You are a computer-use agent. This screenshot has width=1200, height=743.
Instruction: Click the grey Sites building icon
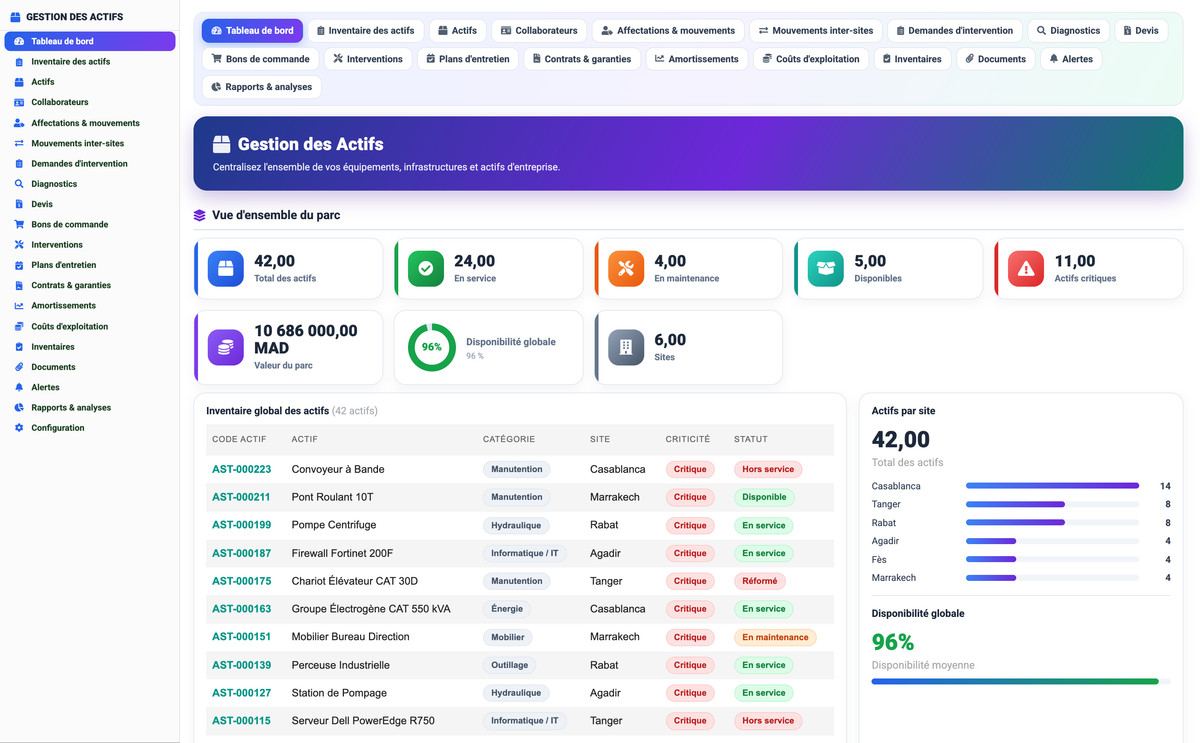click(626, 347)
